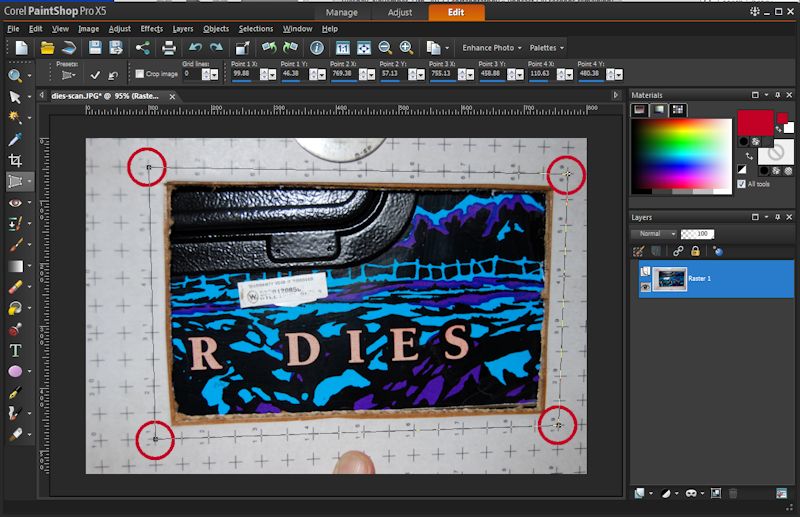
Task: Choose the Eraser tool
Action: [x=15, y=287]
